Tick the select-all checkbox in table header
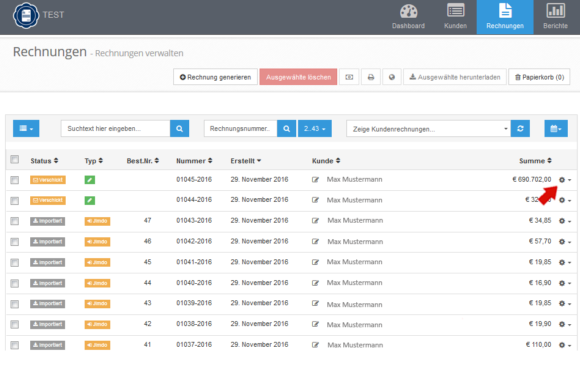580x367 pixels. [14, 159]
